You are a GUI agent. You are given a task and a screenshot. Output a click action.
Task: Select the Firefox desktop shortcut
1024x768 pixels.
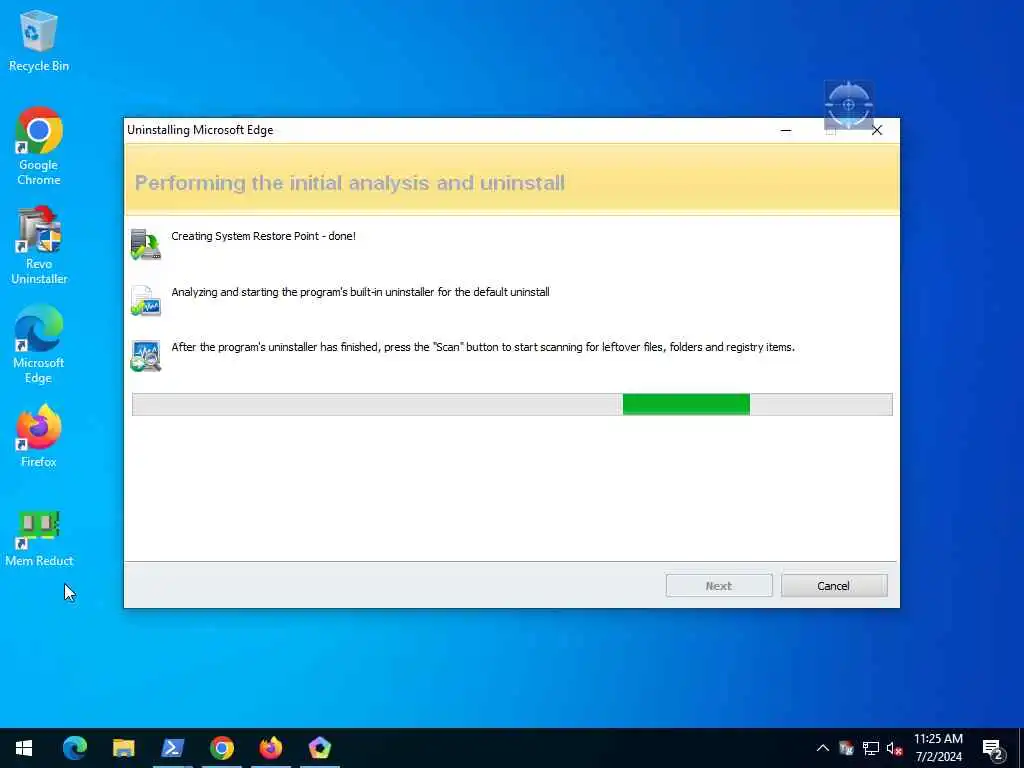click(39, 436)
